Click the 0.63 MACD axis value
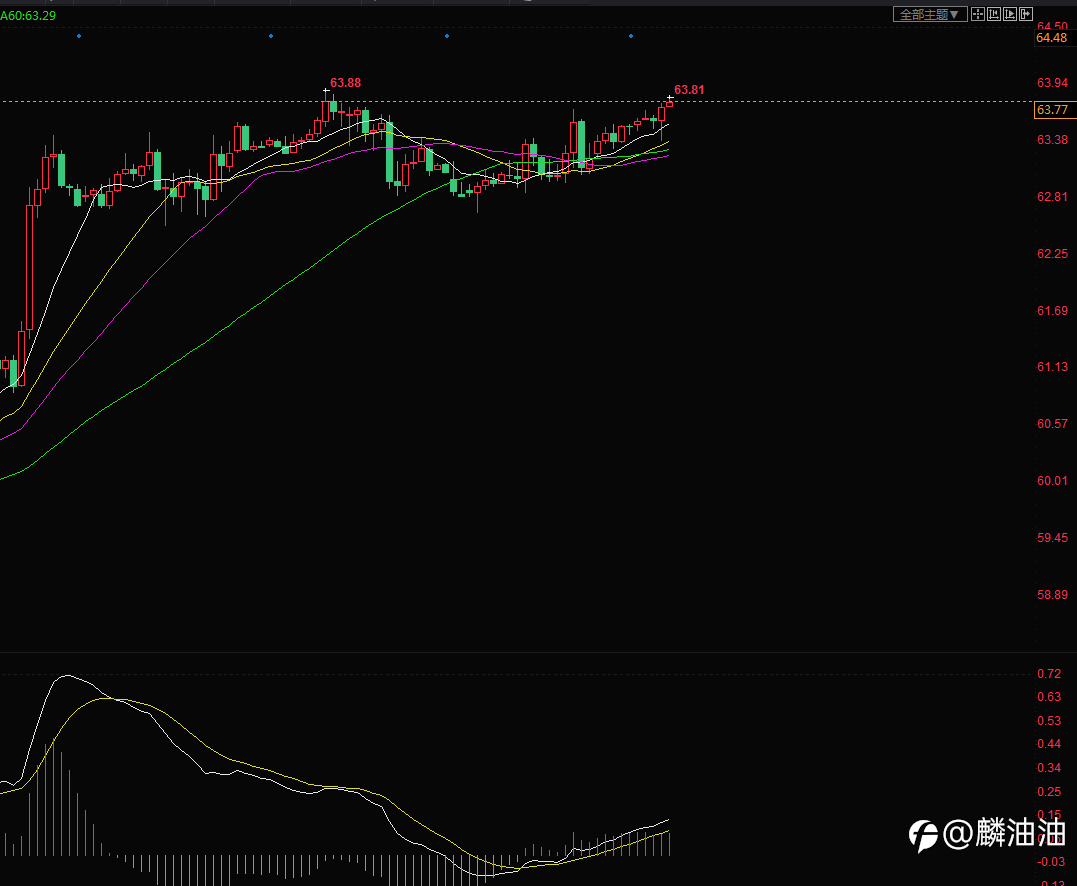1077x886 pixels. (x=1049, y=697)
